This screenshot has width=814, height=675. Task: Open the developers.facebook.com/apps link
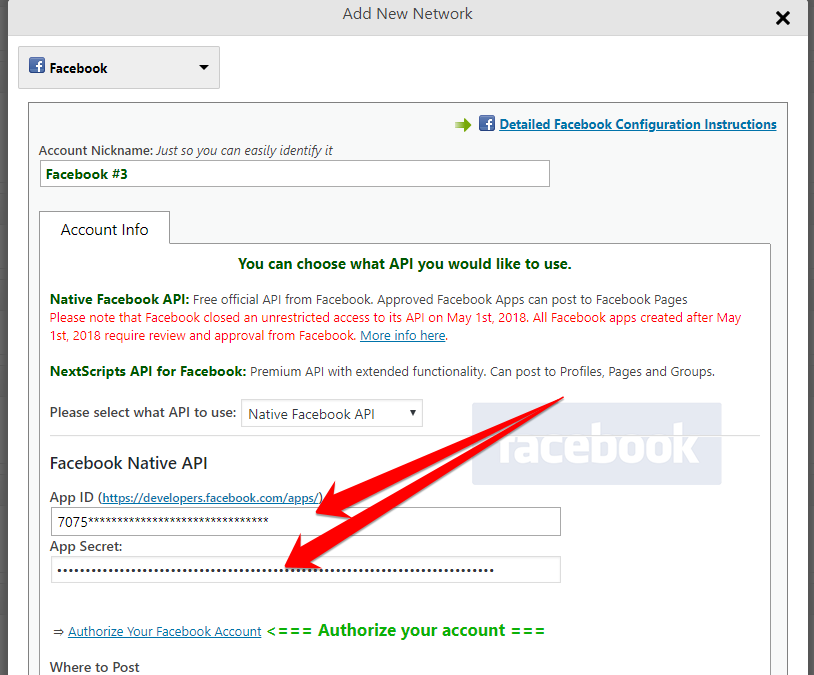click(210, 498)
